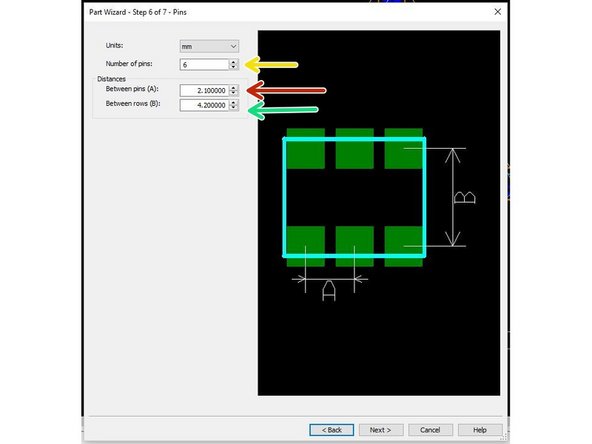Open the Units dropdown showing mm

point(209,46)
